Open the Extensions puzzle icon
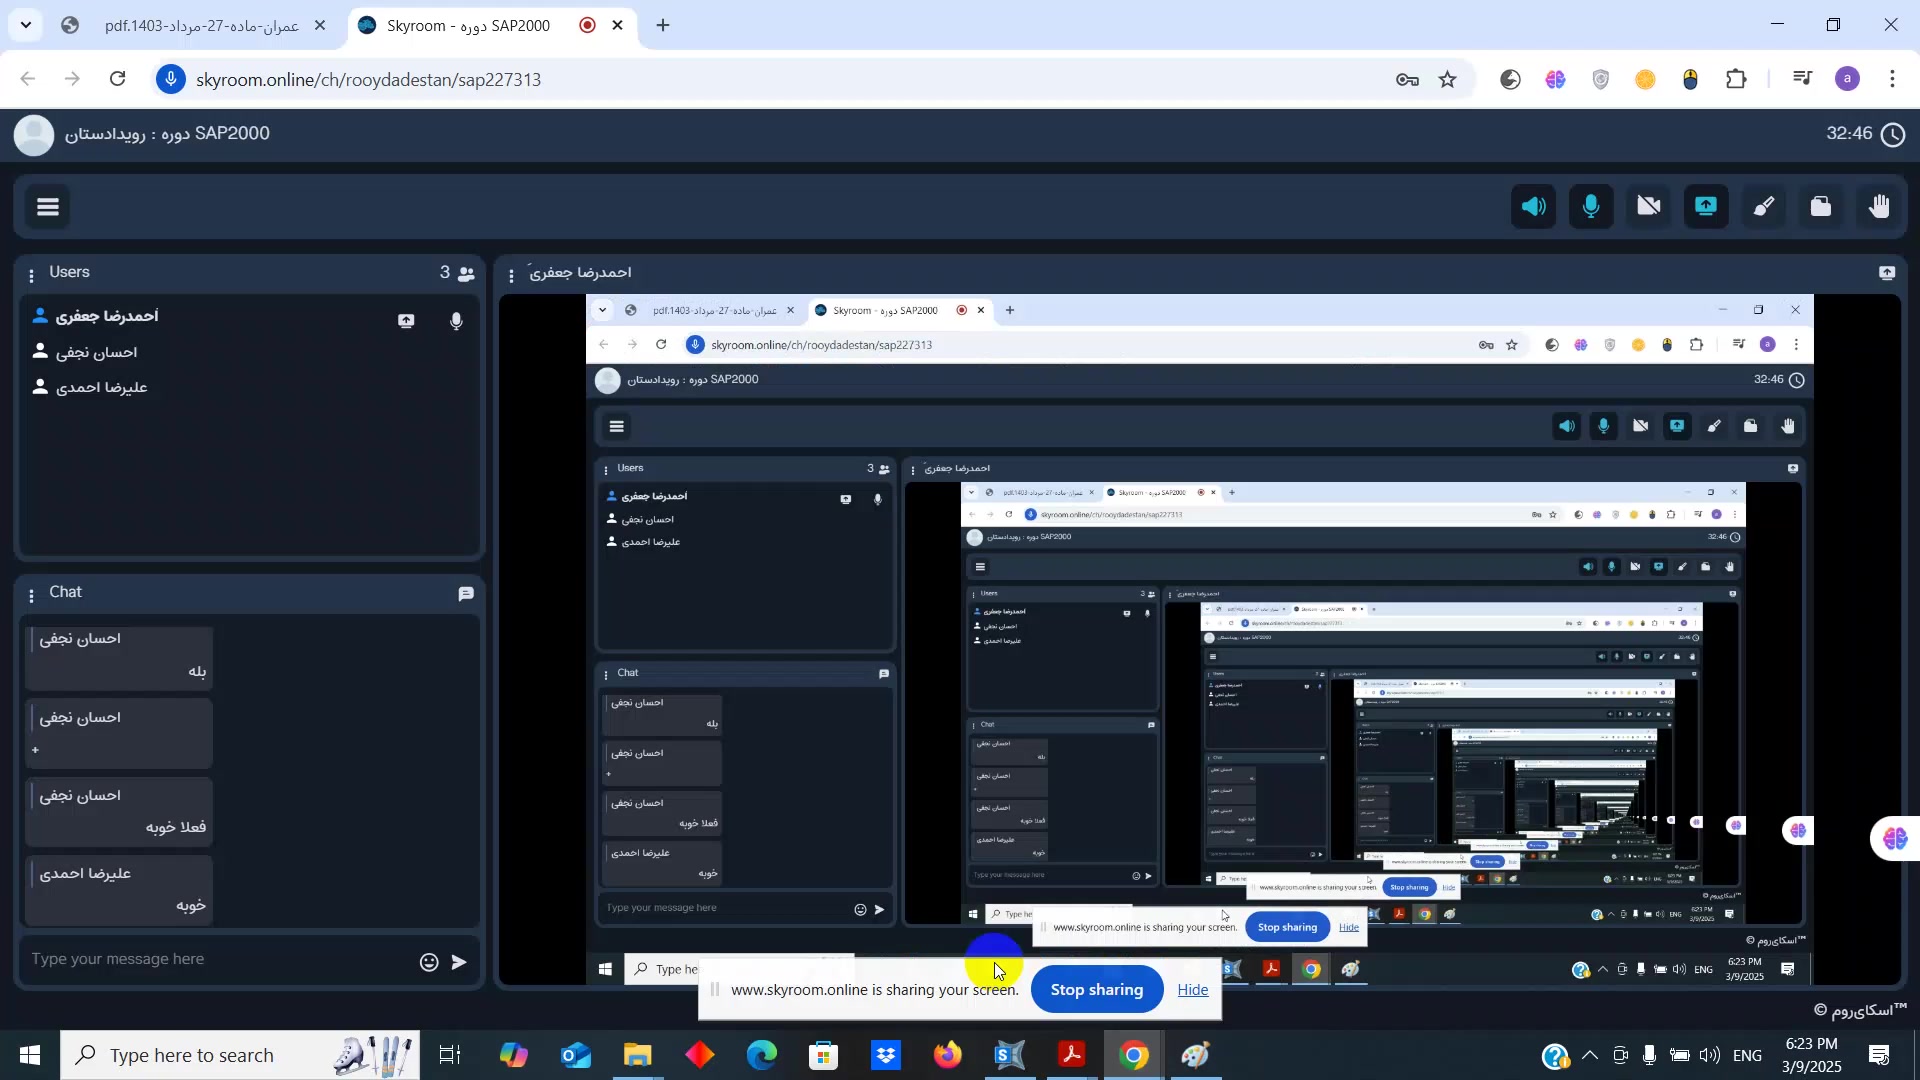Screen dimensions: 1920x1080 1737,80
